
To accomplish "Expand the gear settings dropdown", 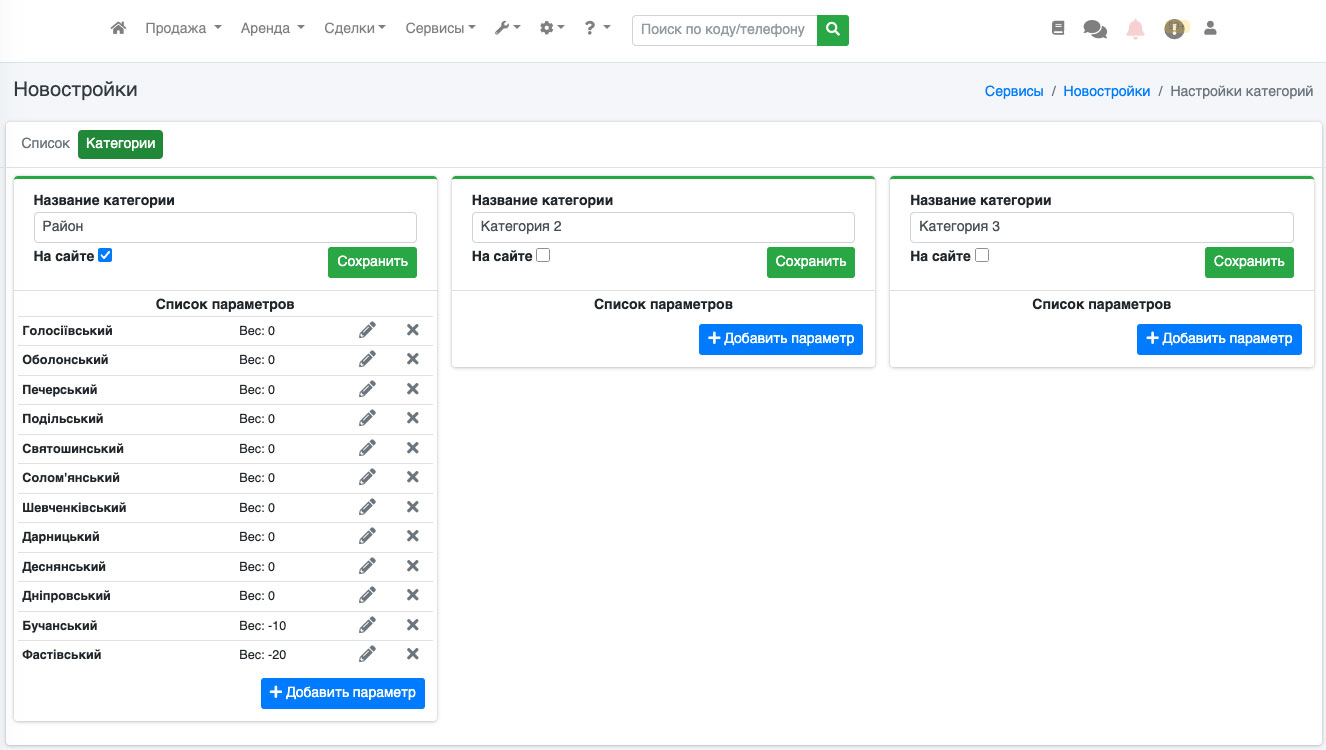I will (x=552, y=29).
